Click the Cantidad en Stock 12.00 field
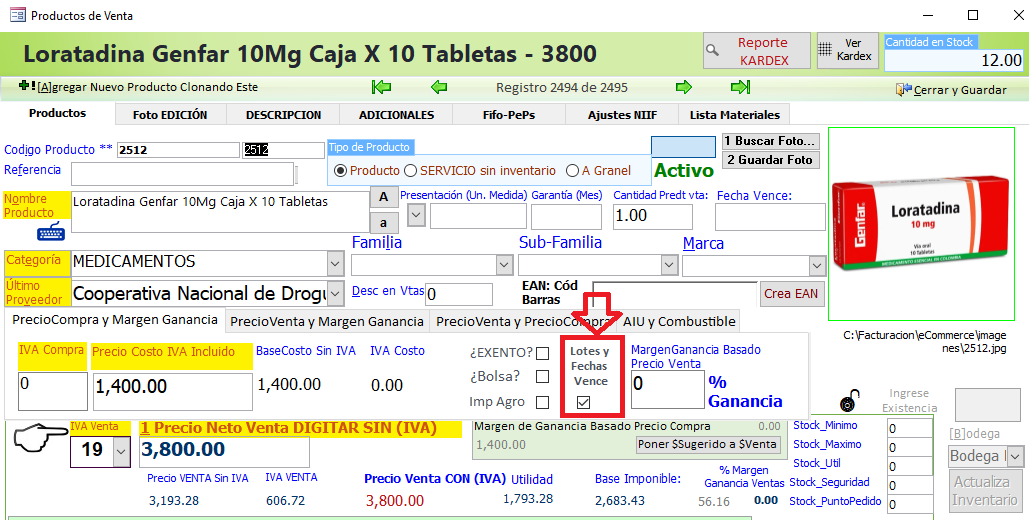The image size is (1029, 520). (954, 60)
